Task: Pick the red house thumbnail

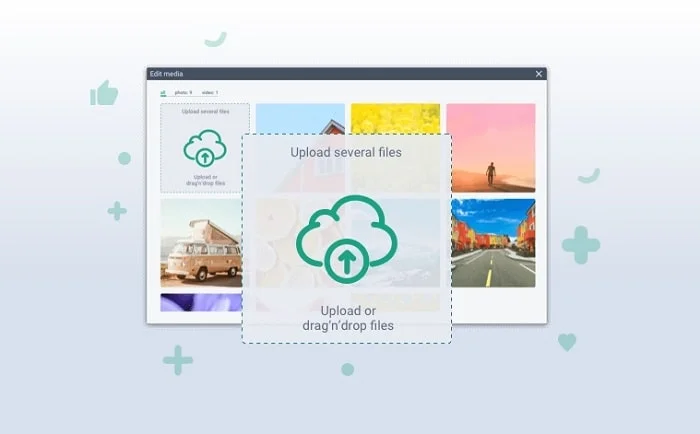Action: tap(300, 118)
